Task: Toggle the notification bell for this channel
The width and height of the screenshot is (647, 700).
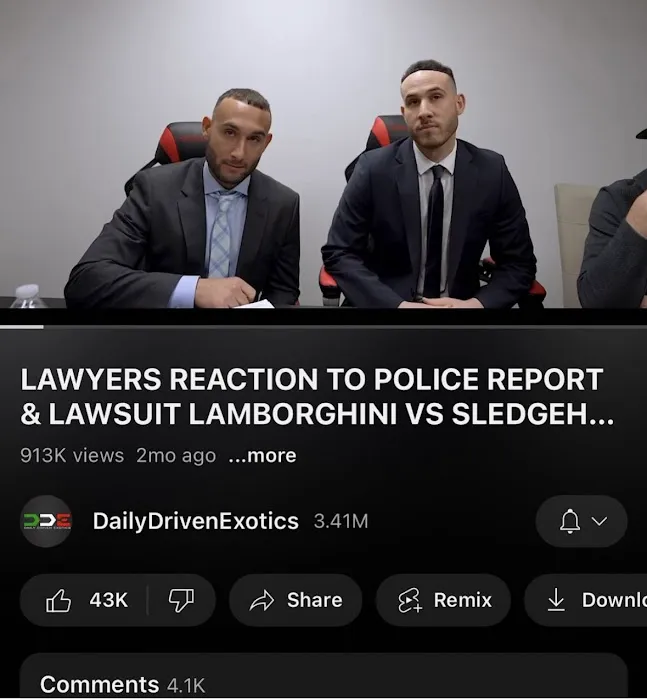Action: (x=570, y=521)
